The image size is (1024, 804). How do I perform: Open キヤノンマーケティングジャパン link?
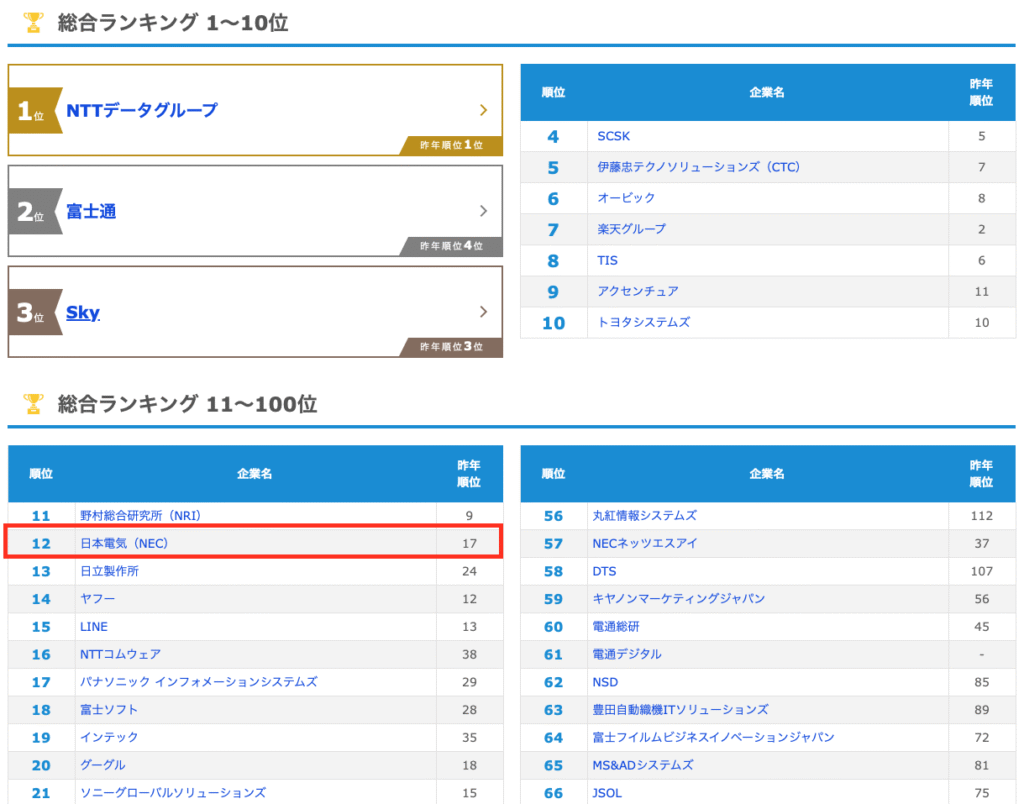[679, 599]
